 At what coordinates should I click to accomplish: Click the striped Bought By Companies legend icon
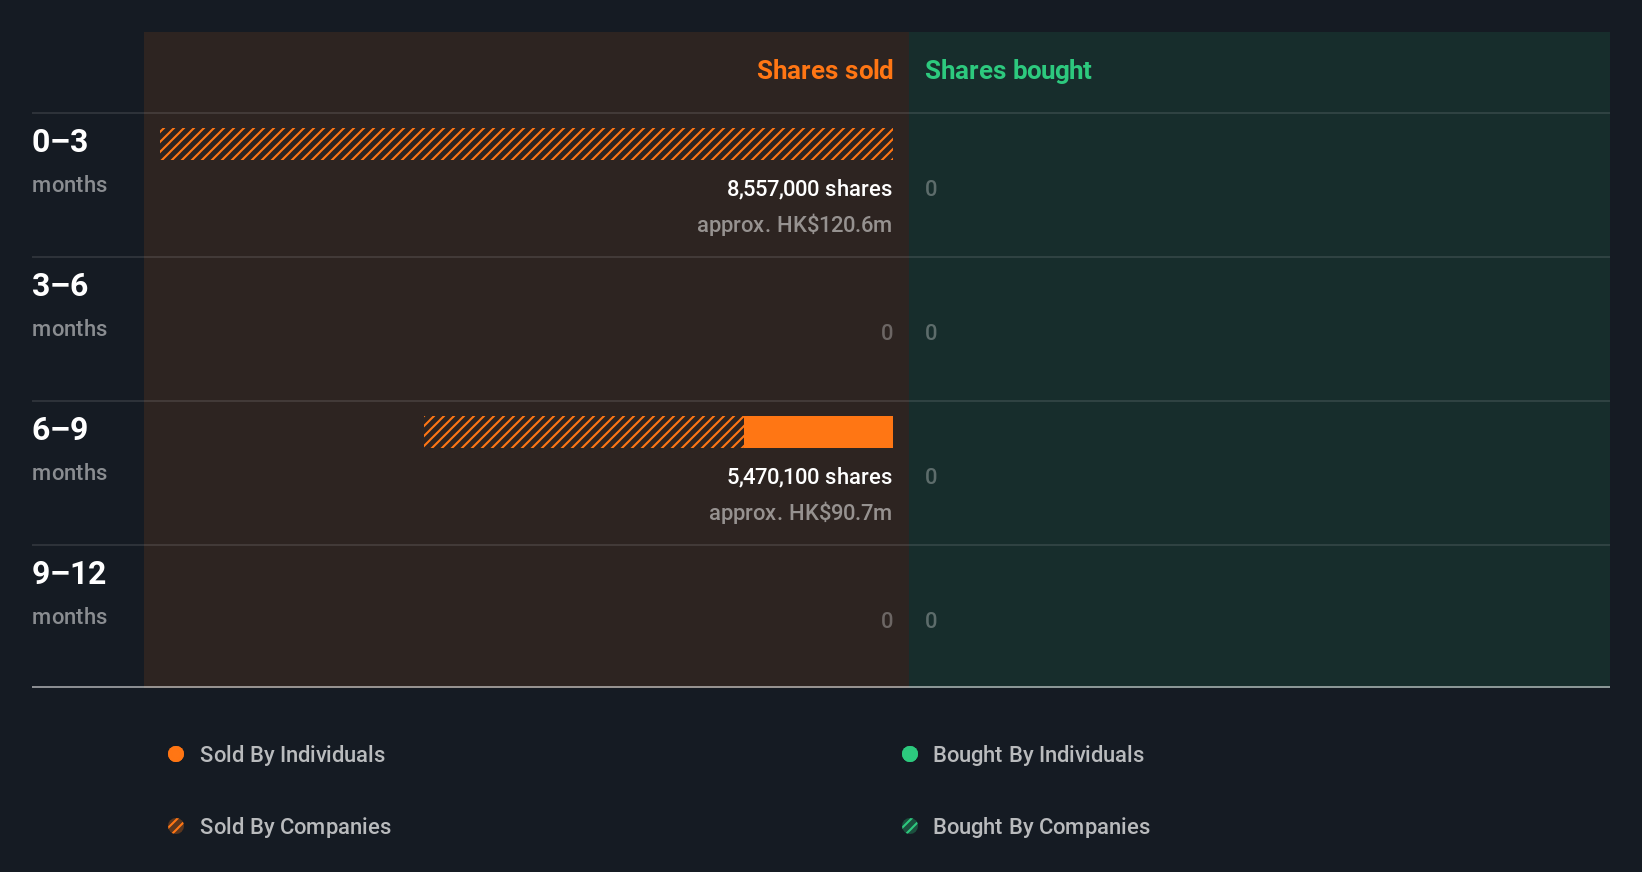coord(910,826)
